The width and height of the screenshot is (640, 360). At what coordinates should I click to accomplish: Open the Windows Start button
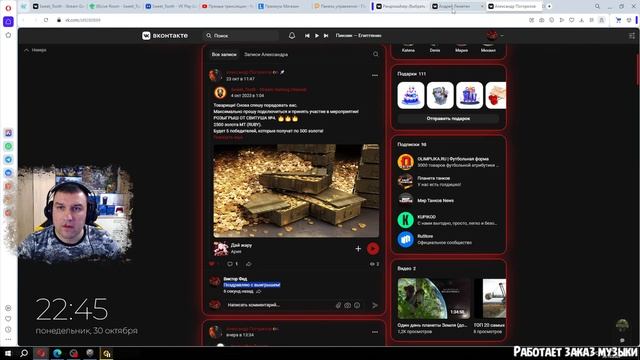click(8, 353)
